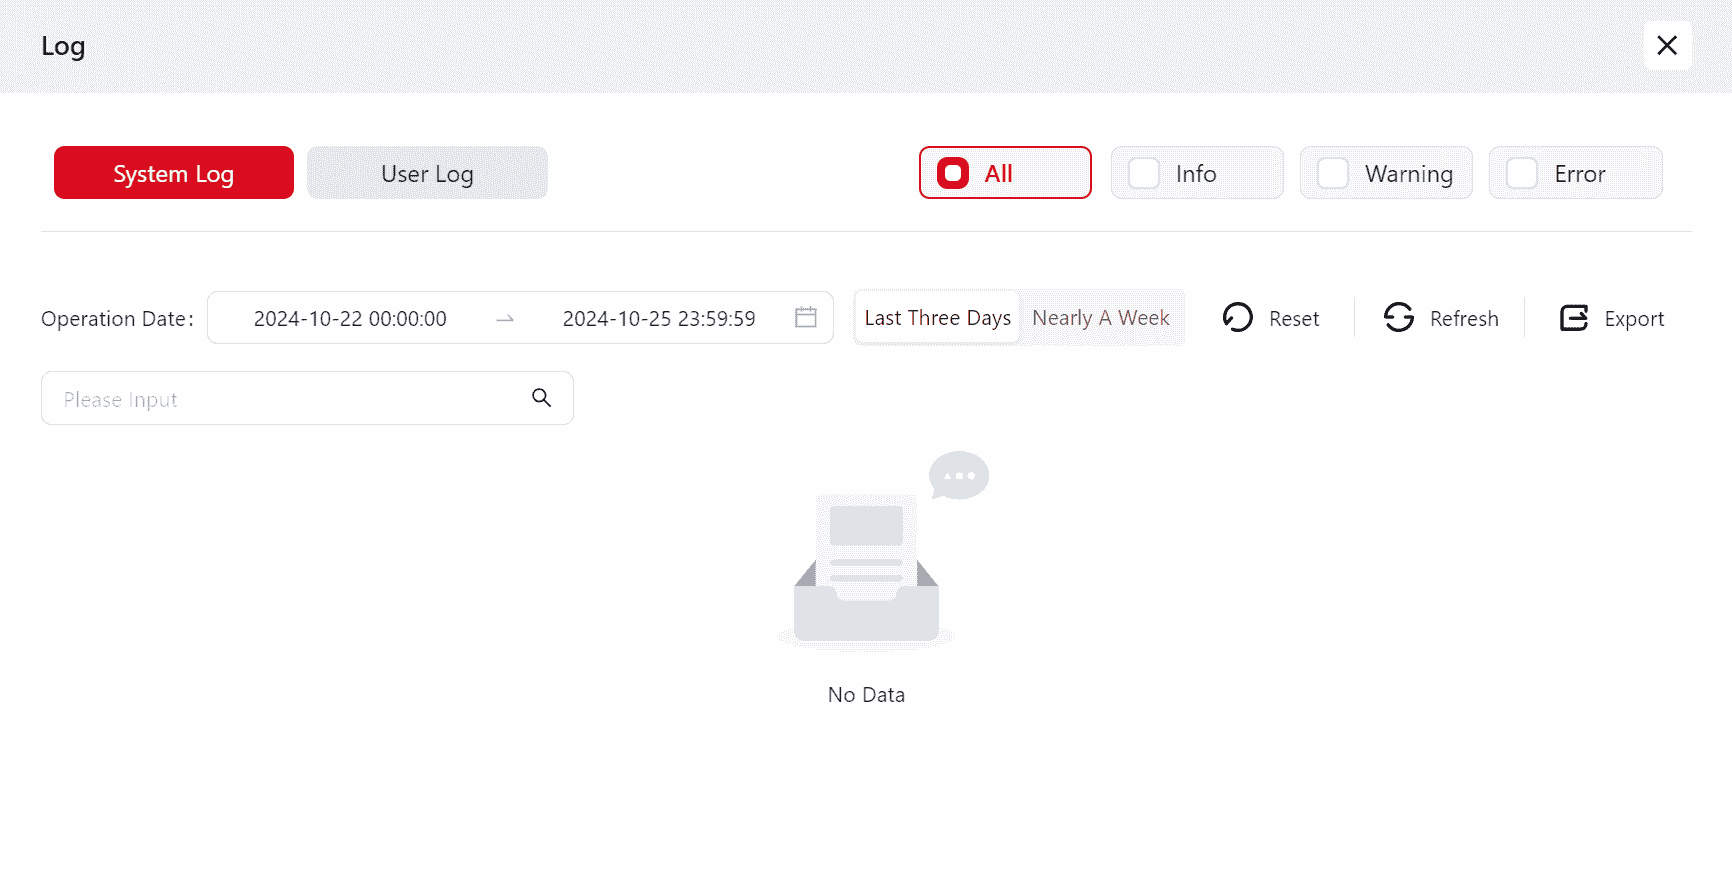Click the calendar icon in date range
The height and width of the screenshot is (876, 1732).
tap(805, 318)
